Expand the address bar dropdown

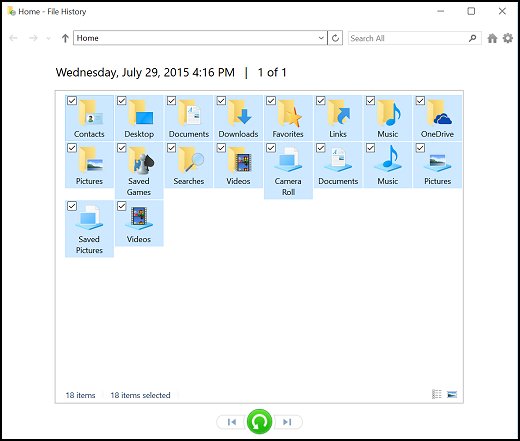tap(321, 38)
